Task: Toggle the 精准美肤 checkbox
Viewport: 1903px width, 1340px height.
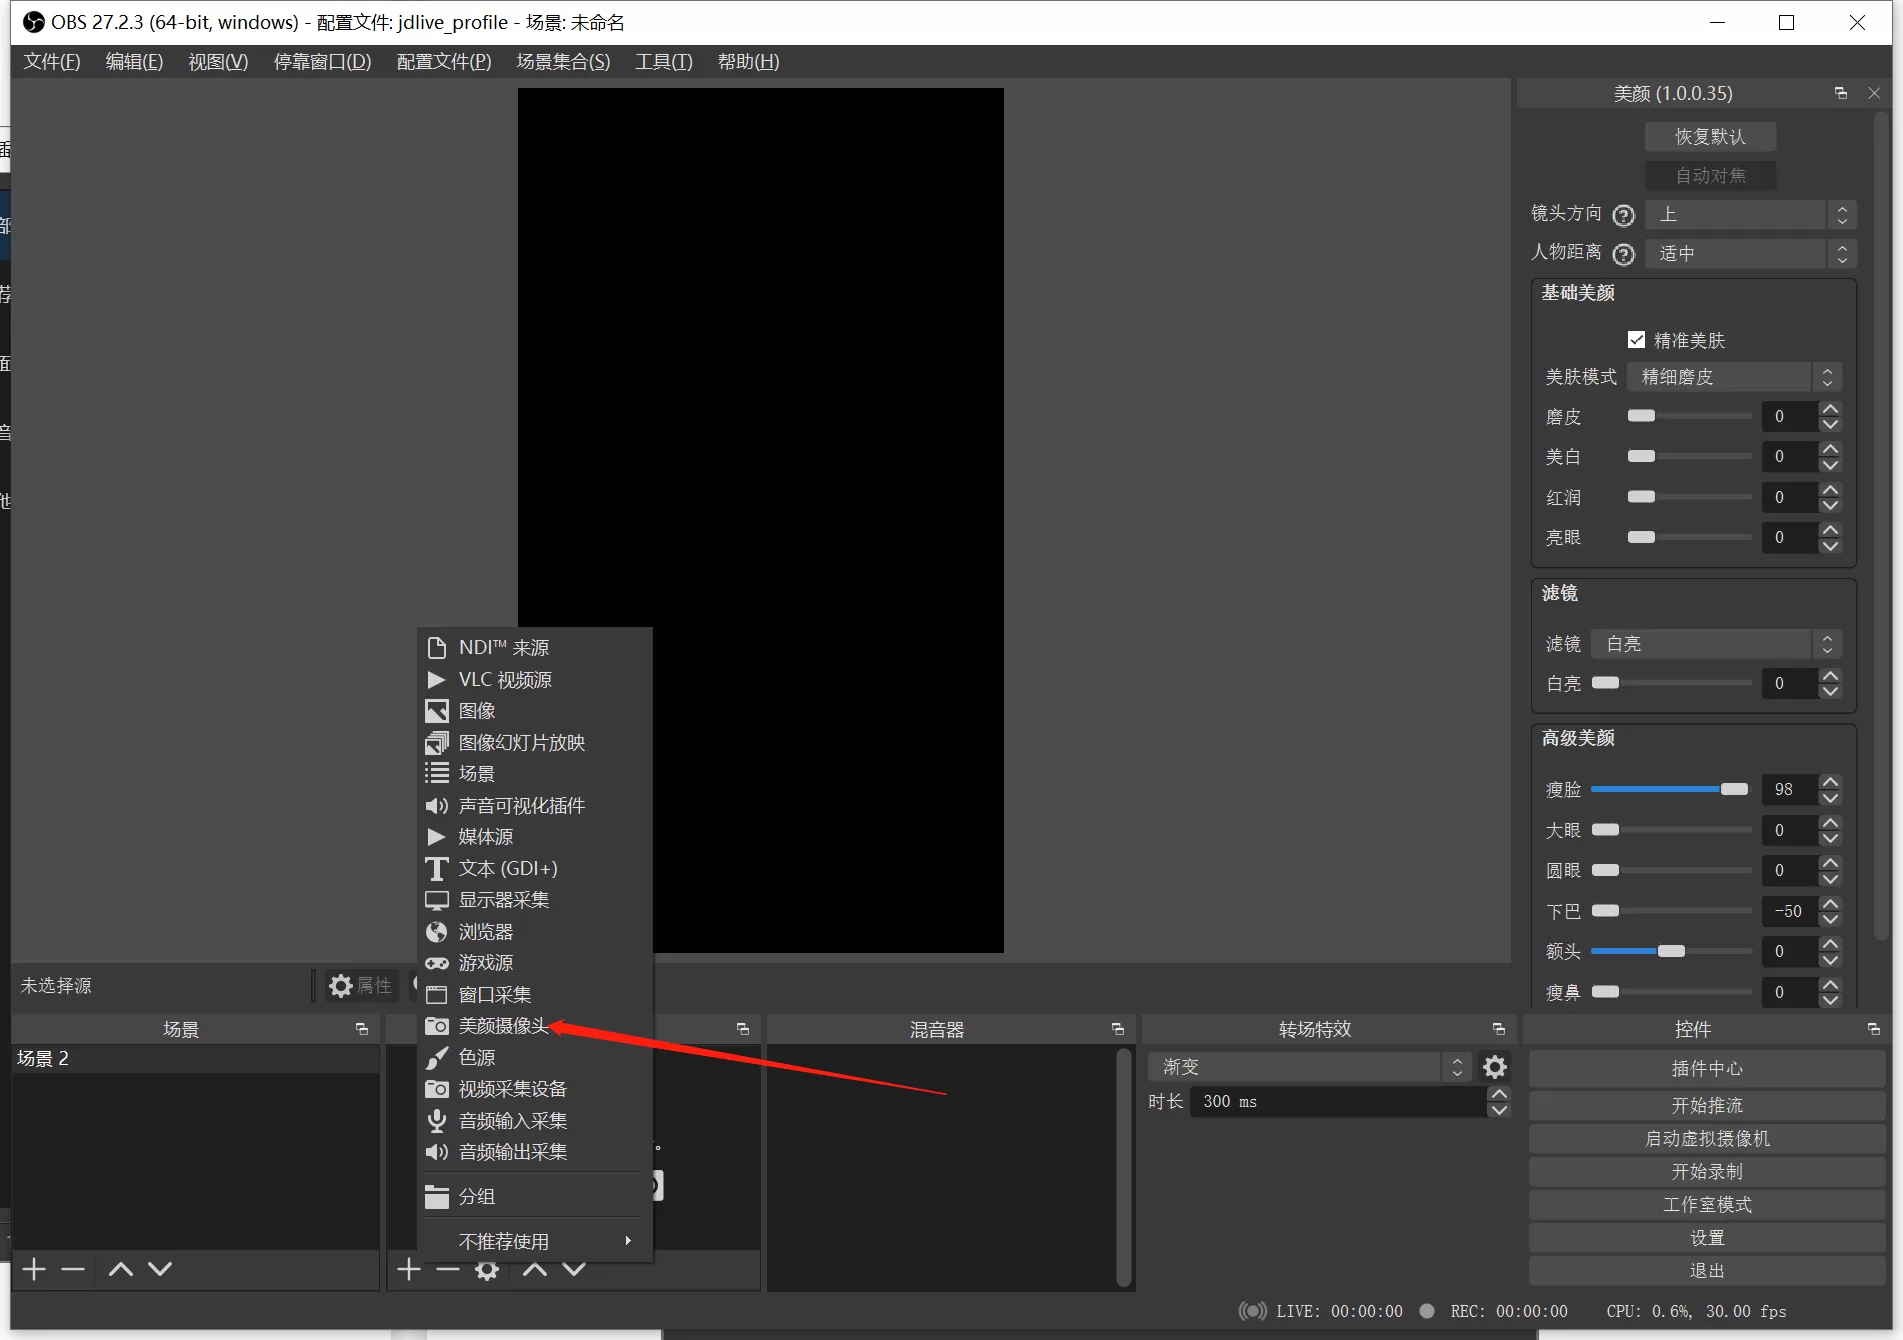Action: coord(1636,340)
